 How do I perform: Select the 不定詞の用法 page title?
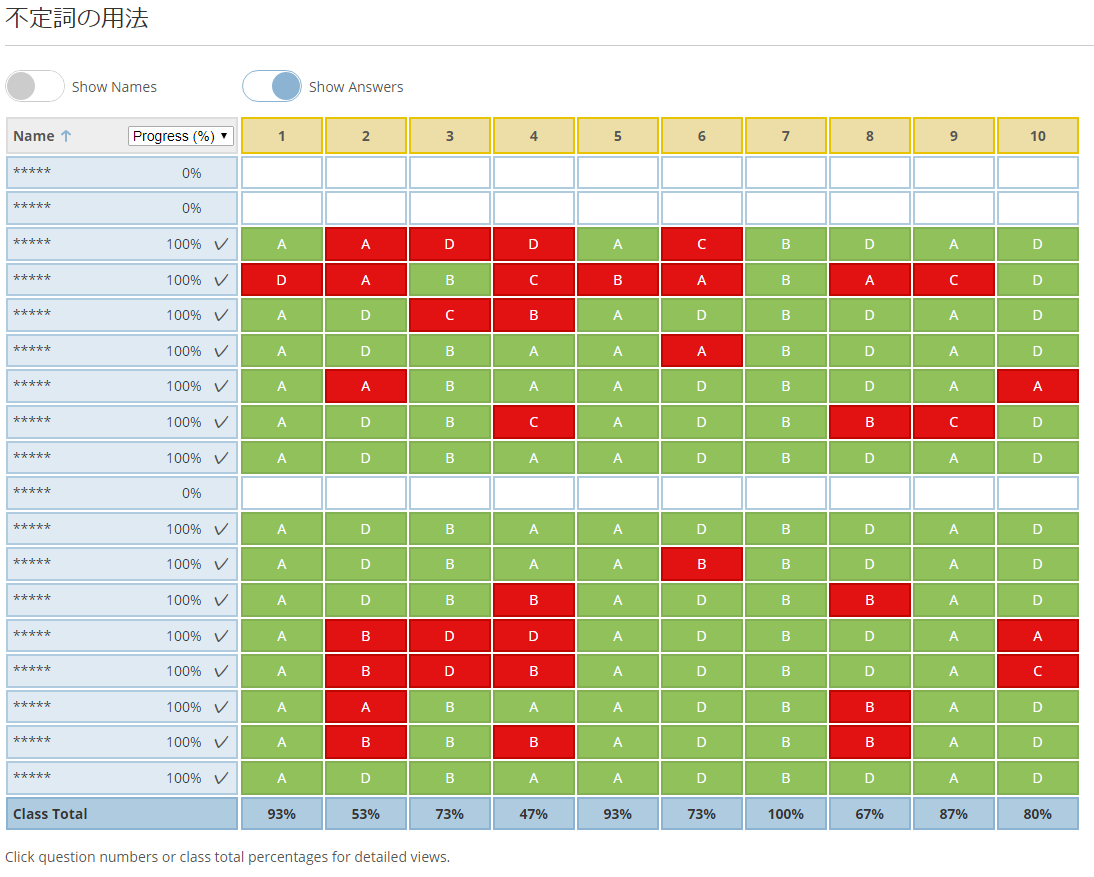click(x=77, y=18)
